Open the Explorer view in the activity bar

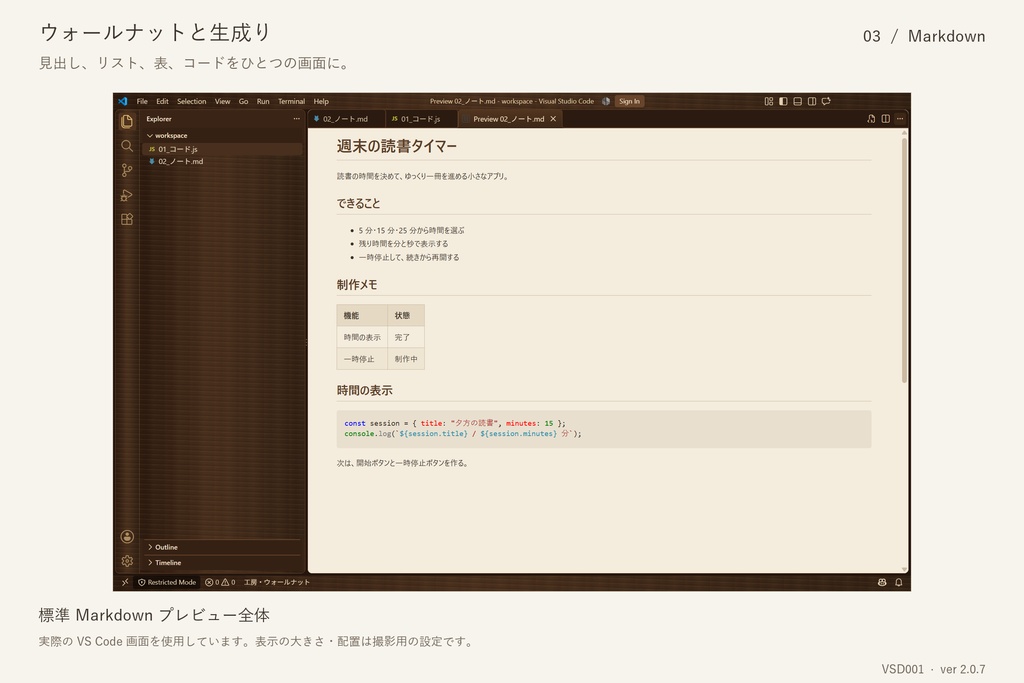coord(127,121)
